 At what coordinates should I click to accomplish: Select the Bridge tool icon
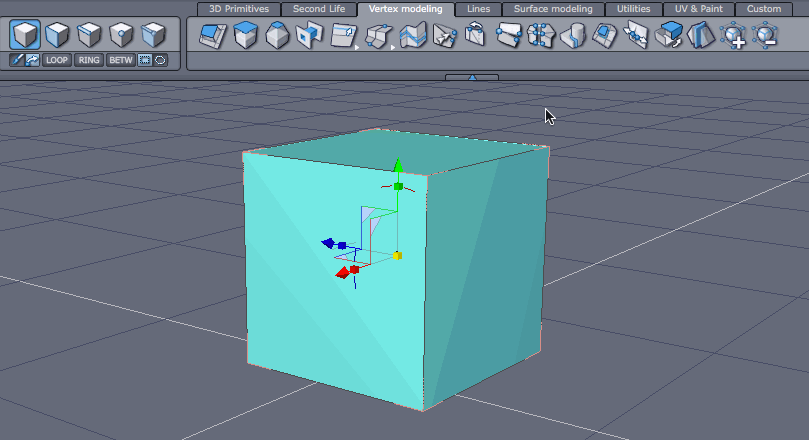click(310, 36)
